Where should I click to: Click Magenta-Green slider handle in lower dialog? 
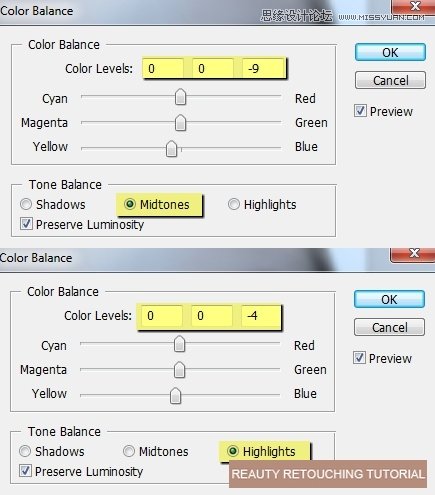pos(179,370)
